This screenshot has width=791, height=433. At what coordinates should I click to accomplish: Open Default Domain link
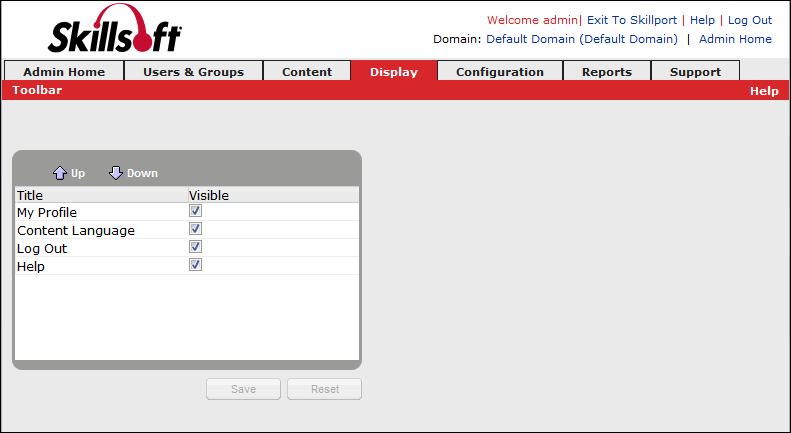582,39
